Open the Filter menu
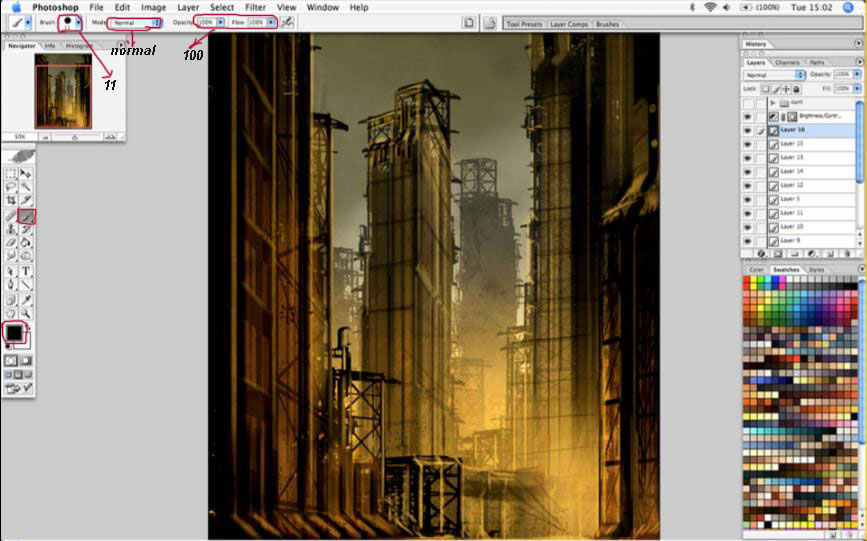This screenshot has width=867, height=541. pos(255,7)
